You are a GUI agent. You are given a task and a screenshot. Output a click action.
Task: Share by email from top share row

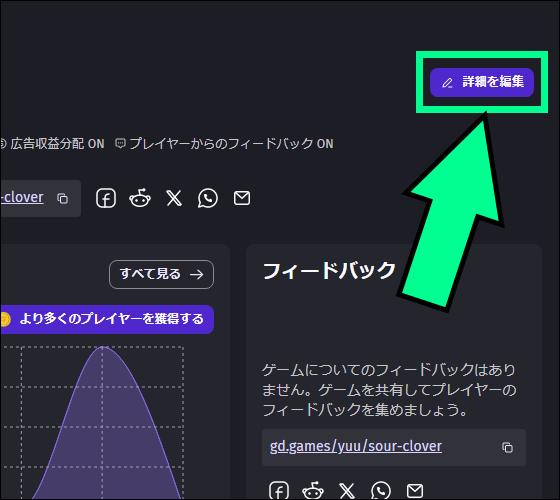[242, 198]
